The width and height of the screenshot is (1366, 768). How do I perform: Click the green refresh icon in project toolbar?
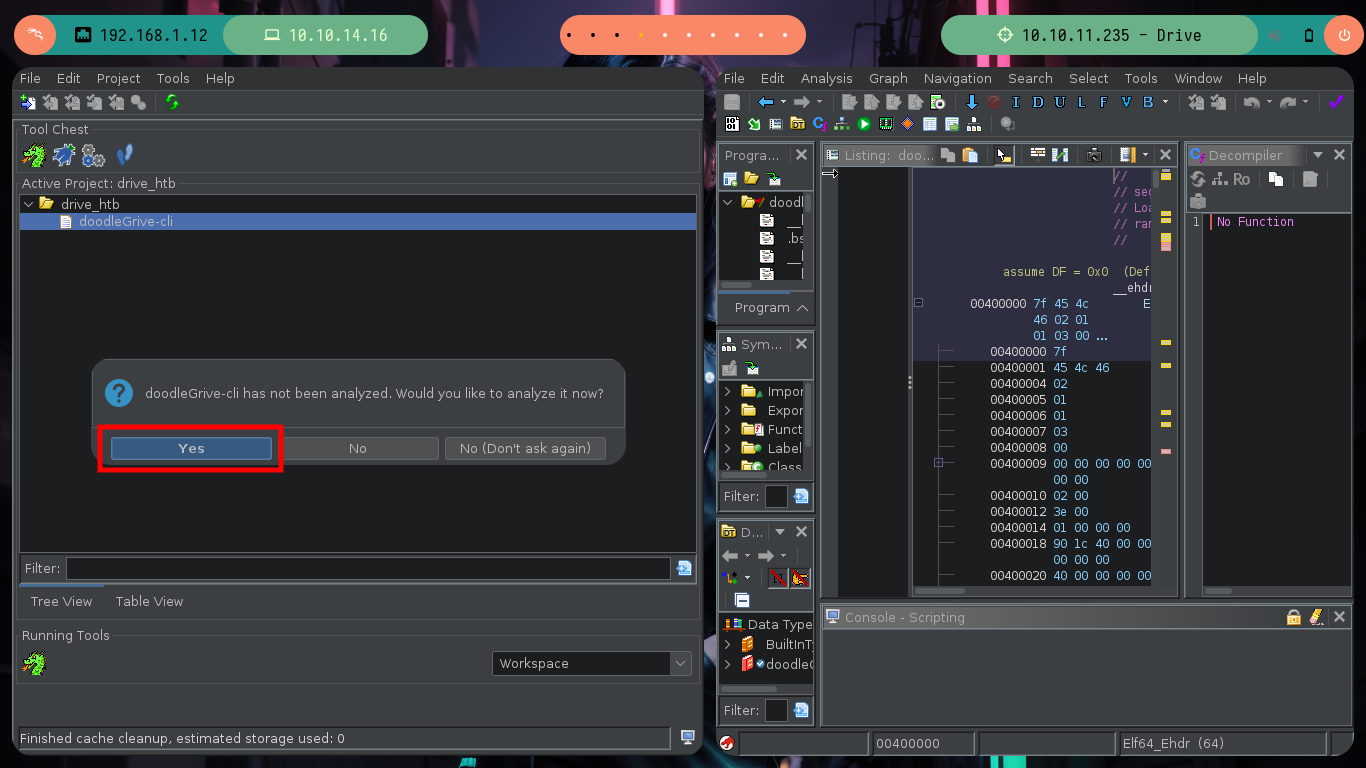(172, 102)
